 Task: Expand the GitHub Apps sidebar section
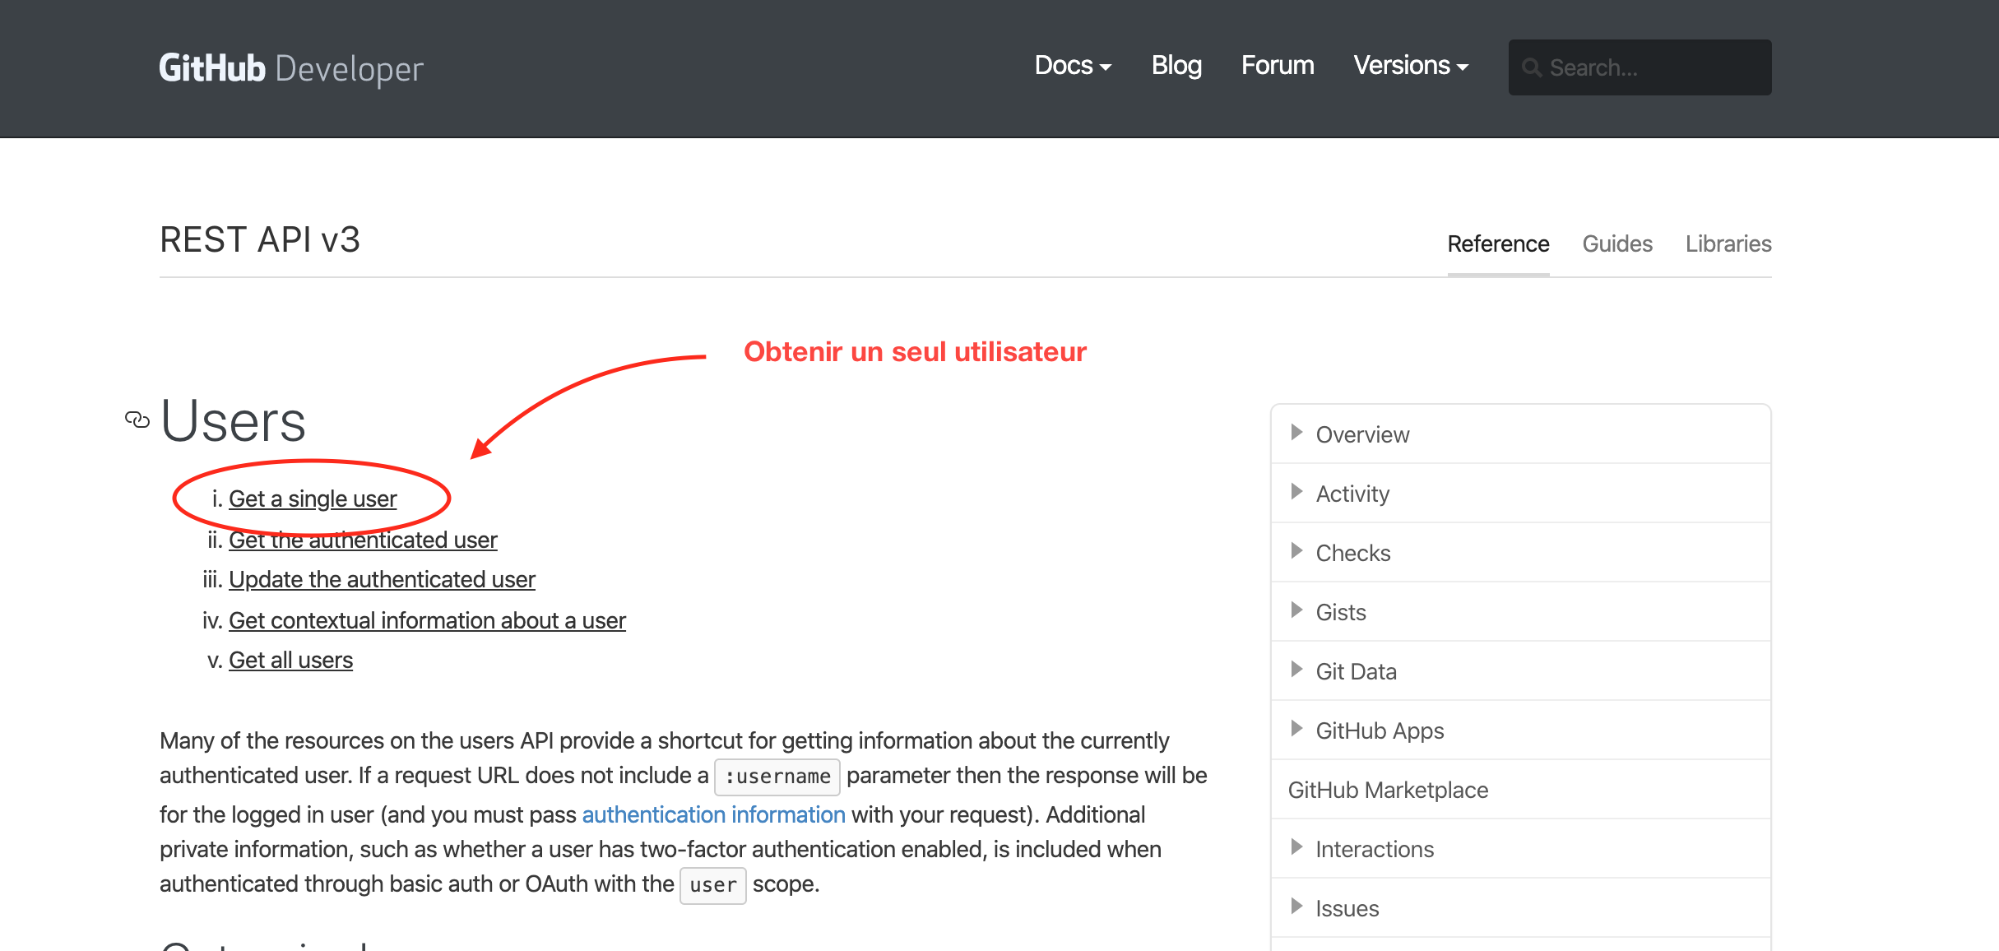1297,729
